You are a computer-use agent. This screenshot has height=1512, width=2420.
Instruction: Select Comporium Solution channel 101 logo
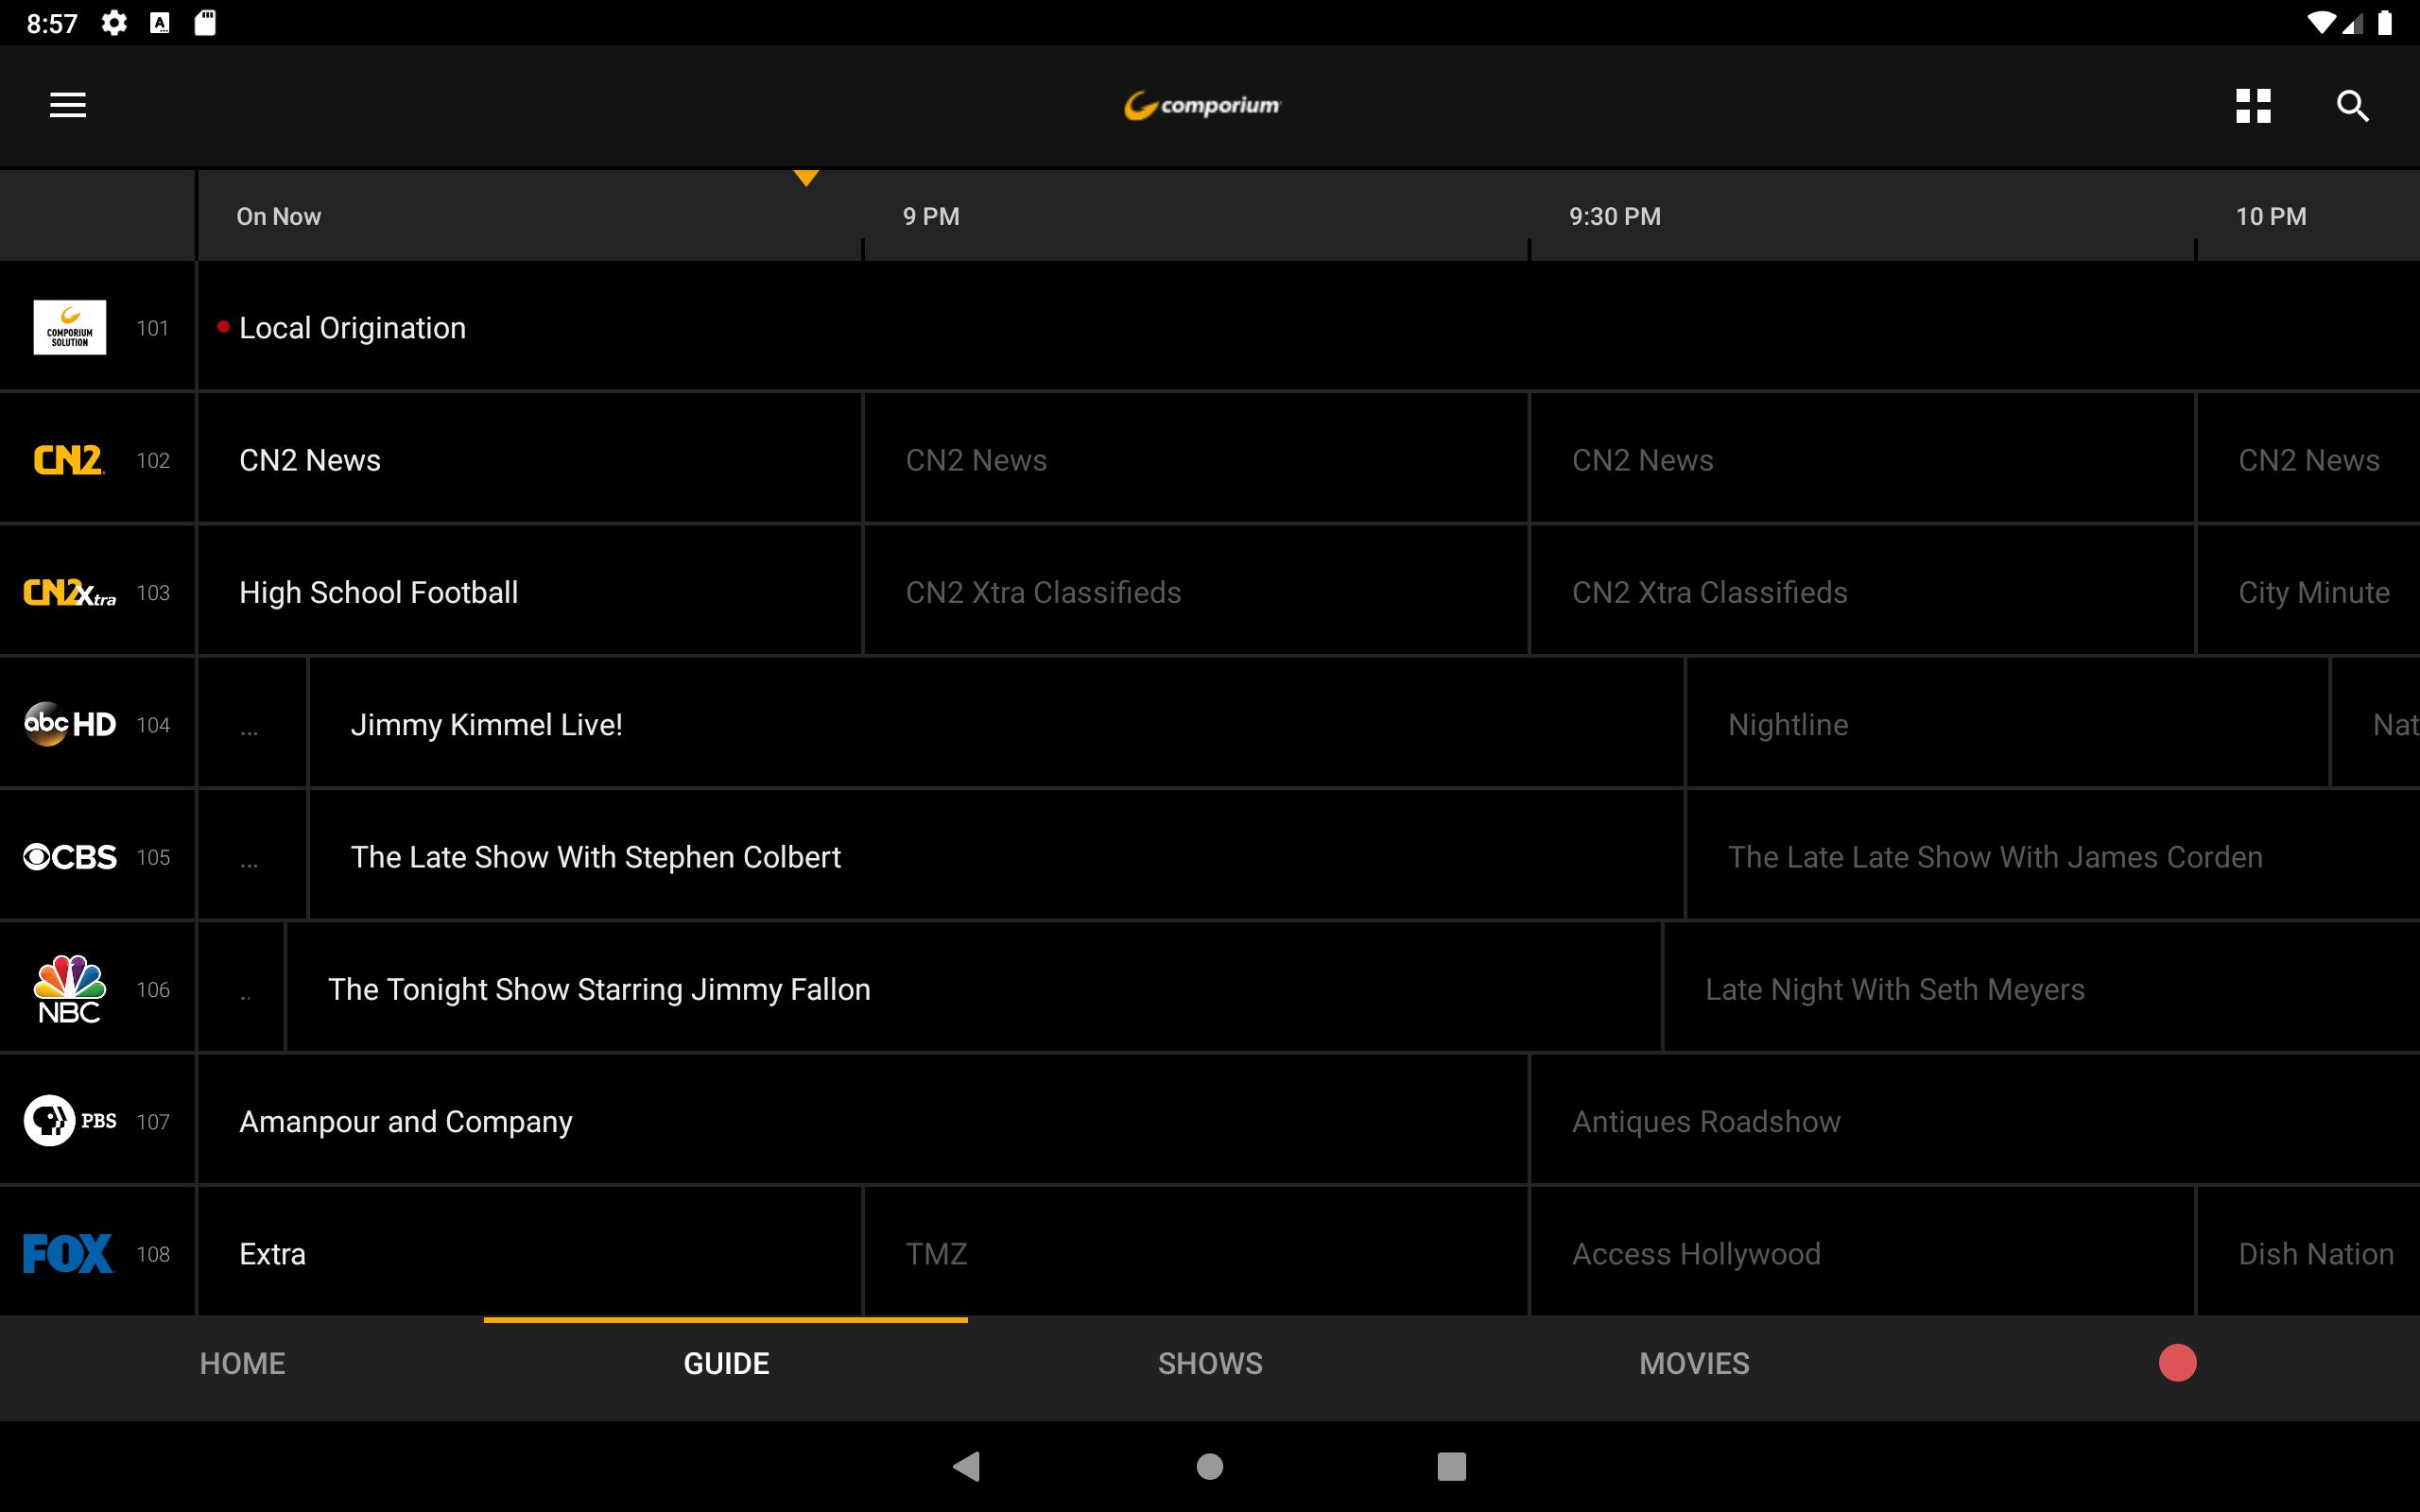click(70, 327)
